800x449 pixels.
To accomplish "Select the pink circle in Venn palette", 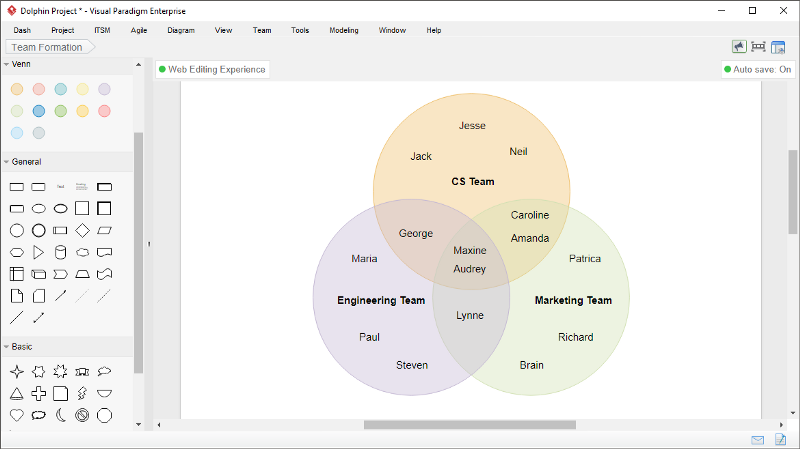I will [104, 111].
